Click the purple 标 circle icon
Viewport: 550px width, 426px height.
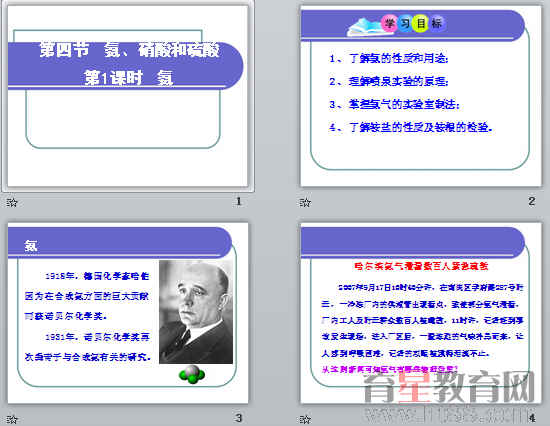[437, 24]
